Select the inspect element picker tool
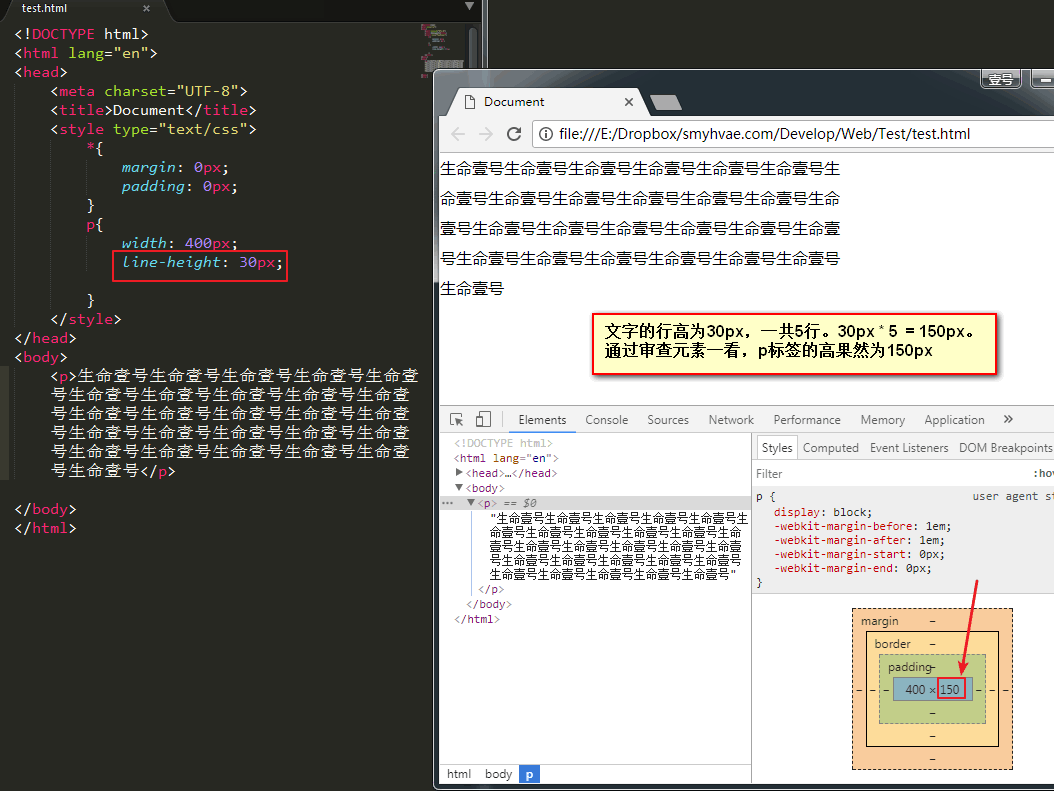The width and height of the screenshot is (1054, 791). tap(456, 419)
